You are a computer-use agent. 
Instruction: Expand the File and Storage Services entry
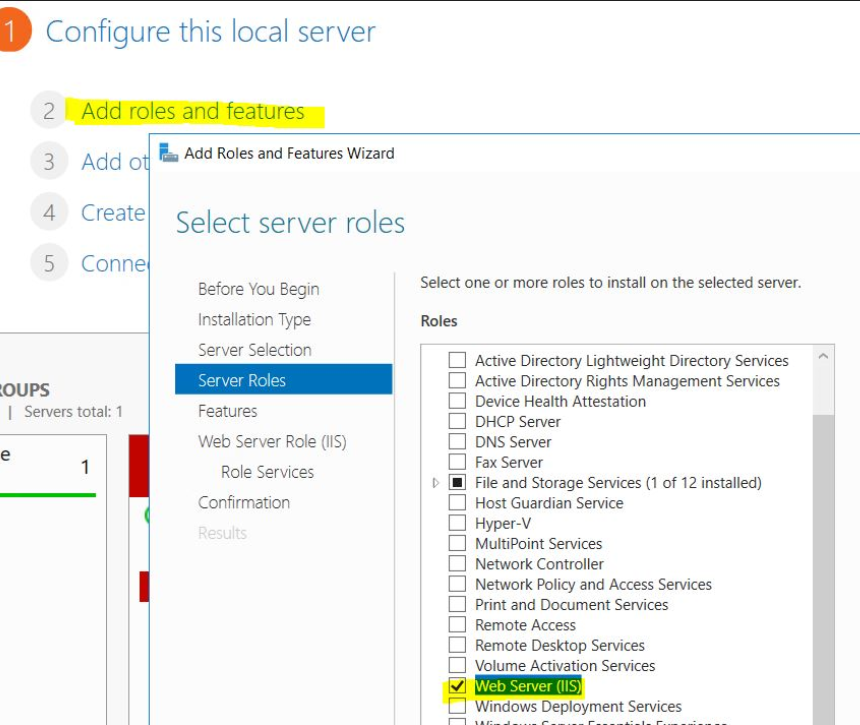434,482
